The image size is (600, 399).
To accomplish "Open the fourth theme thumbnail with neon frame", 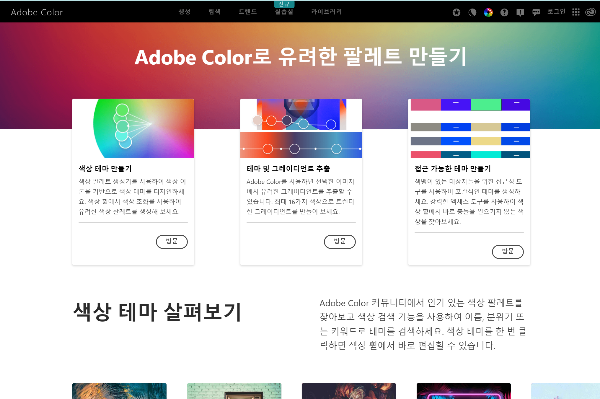I will click(x=464, y=391).
